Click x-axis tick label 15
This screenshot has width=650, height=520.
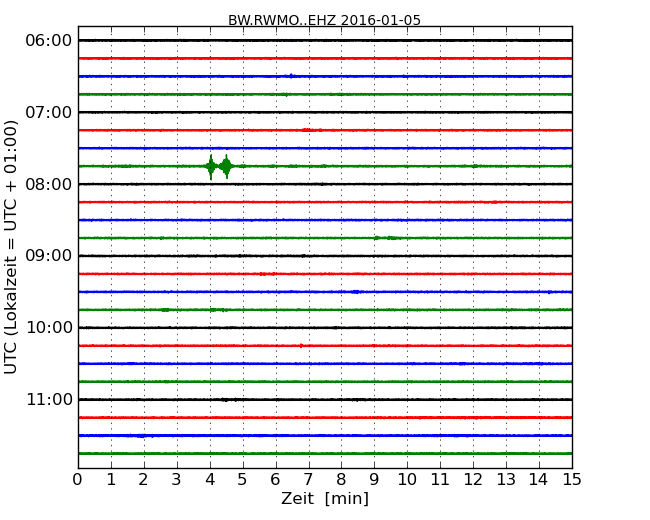[572, 480]
